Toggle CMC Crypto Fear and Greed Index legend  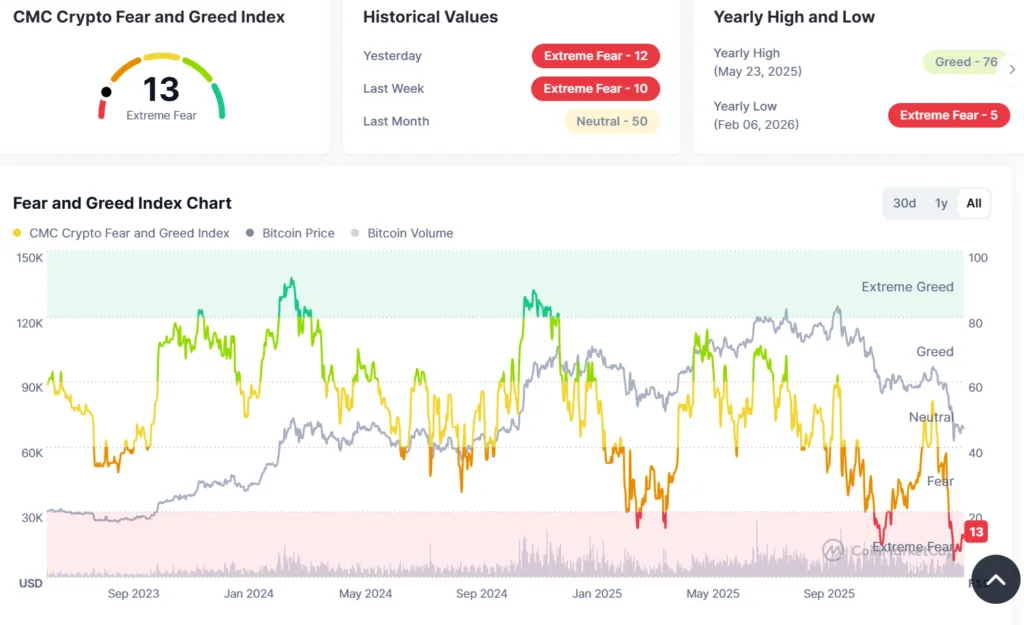coord(16,233)
